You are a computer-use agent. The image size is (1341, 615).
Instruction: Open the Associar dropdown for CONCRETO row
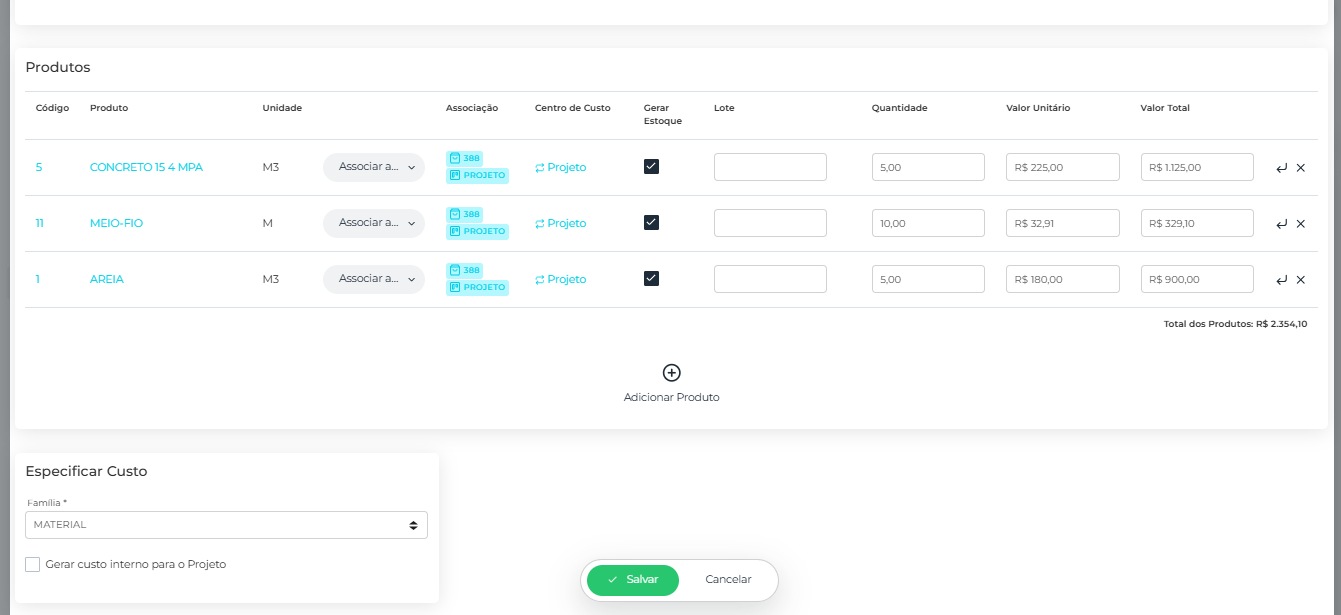tap(374, 167)
